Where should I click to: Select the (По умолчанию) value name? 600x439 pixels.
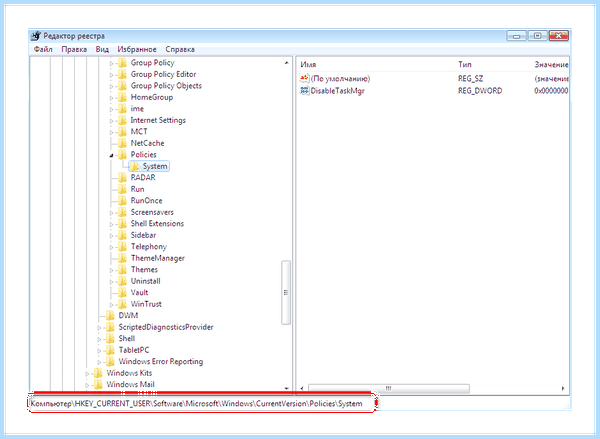click(340, 78)
